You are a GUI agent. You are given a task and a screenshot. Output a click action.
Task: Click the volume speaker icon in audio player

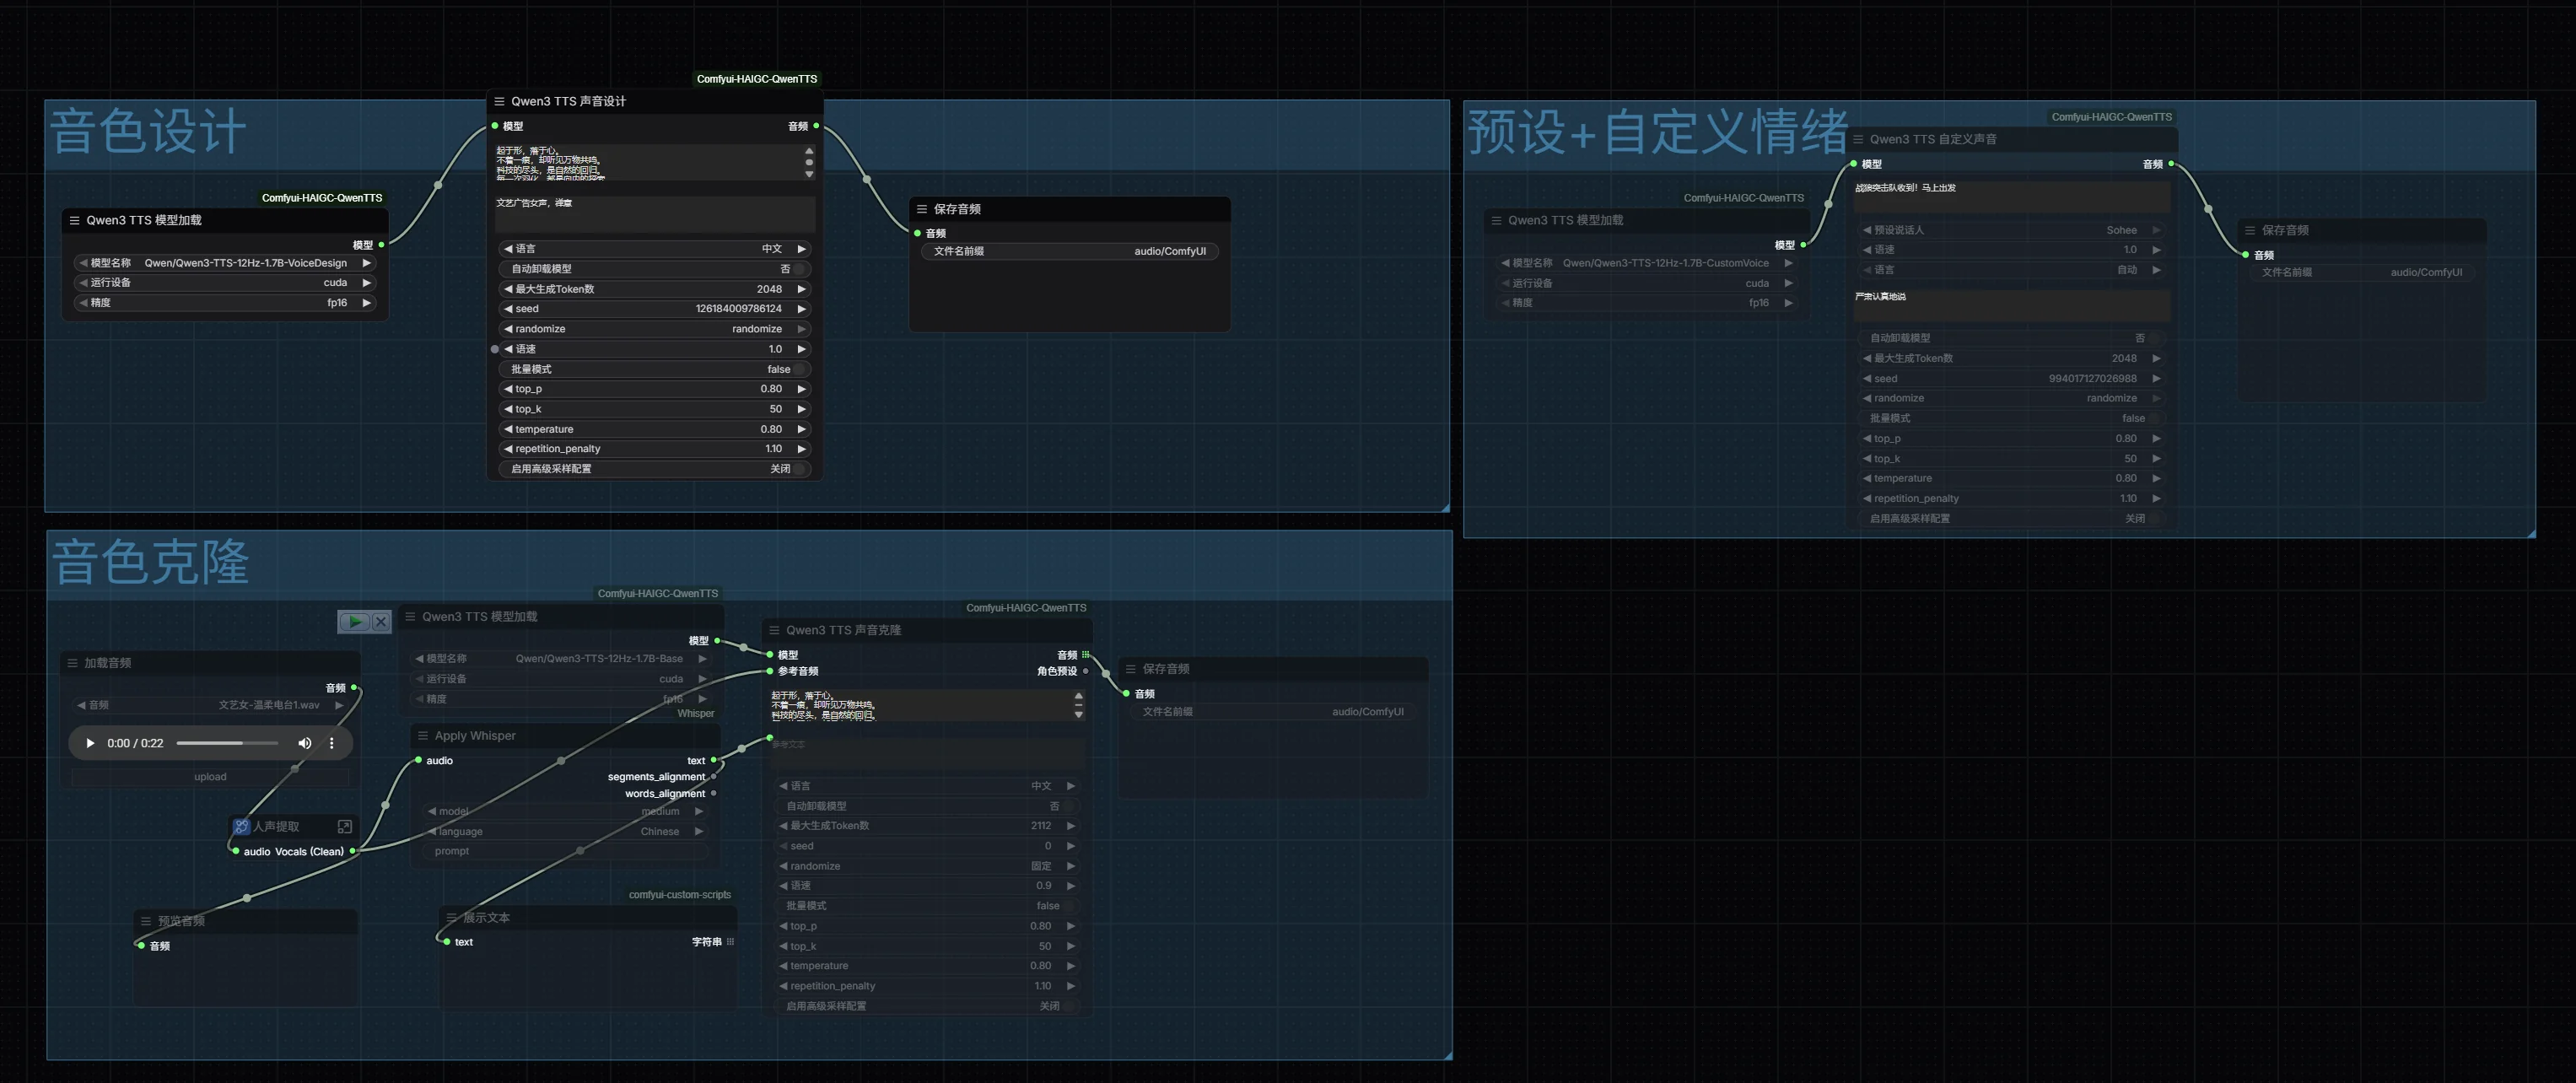pos(304,743)
